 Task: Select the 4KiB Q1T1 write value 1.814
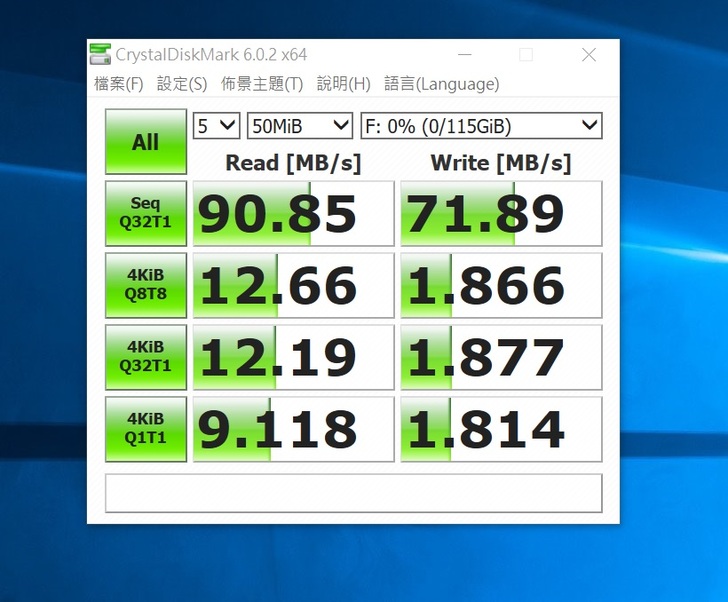tap(501, 429)
